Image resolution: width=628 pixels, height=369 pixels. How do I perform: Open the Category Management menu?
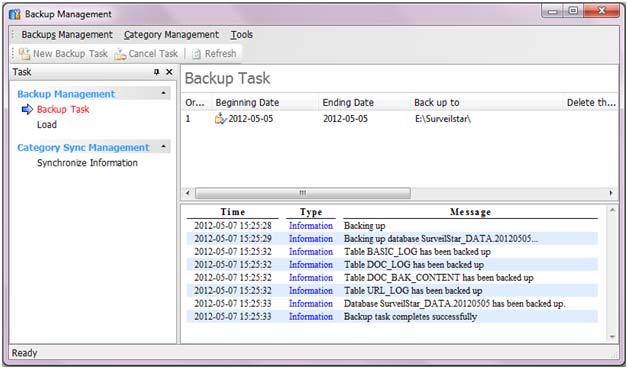pyautogui.click(x=171, y=35)
